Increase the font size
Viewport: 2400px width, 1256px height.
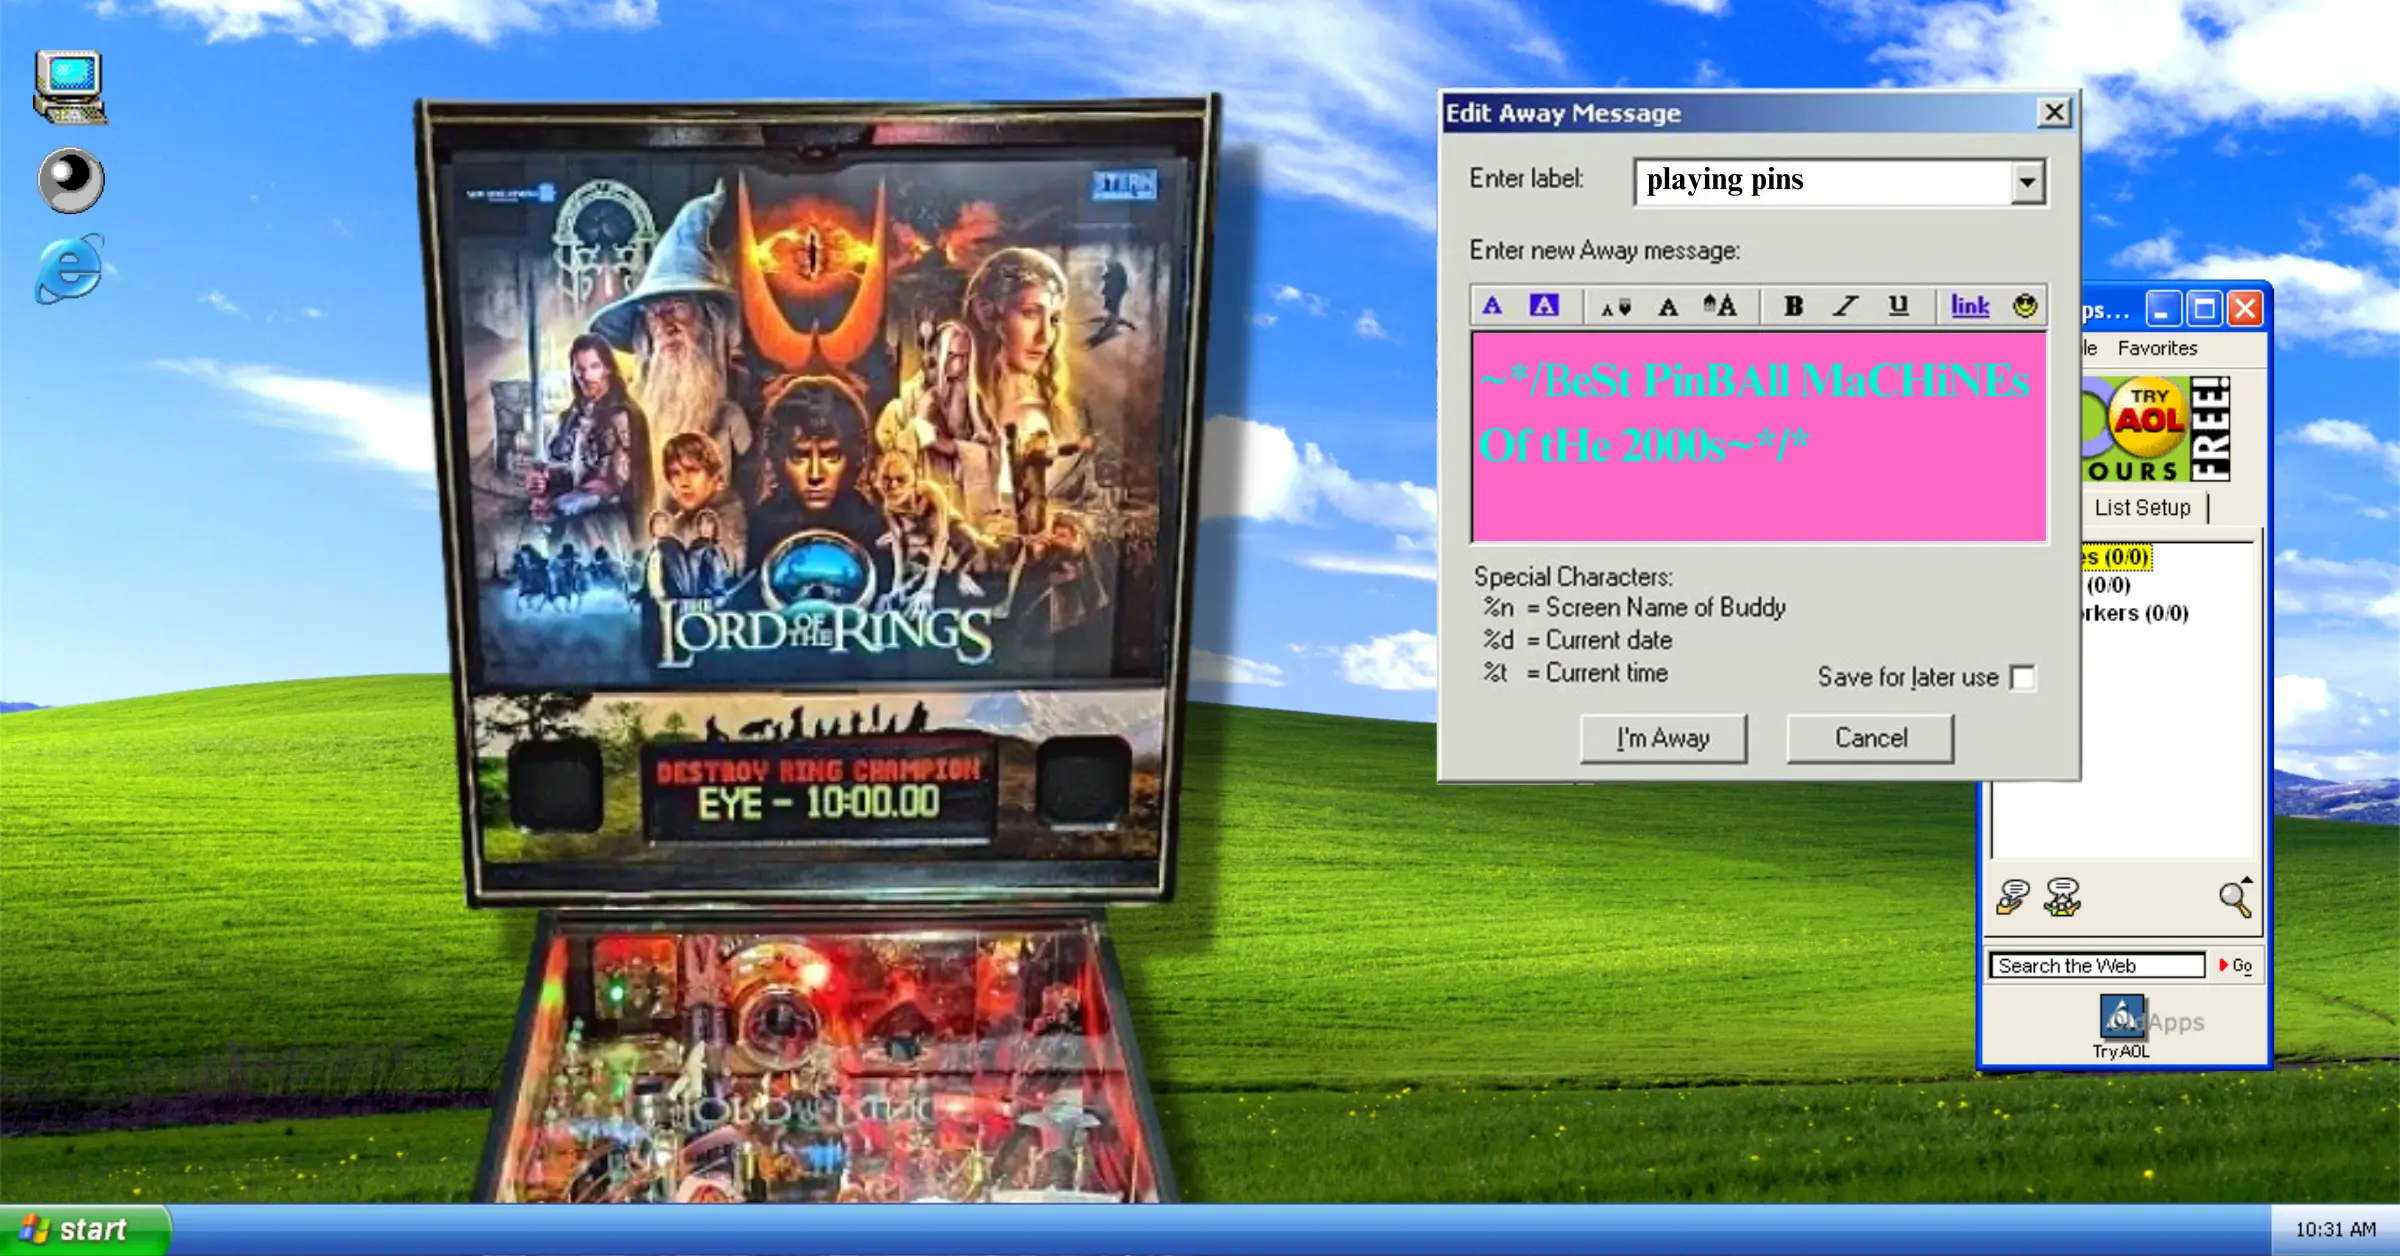pyautogui.click(x=1722, y=306)
